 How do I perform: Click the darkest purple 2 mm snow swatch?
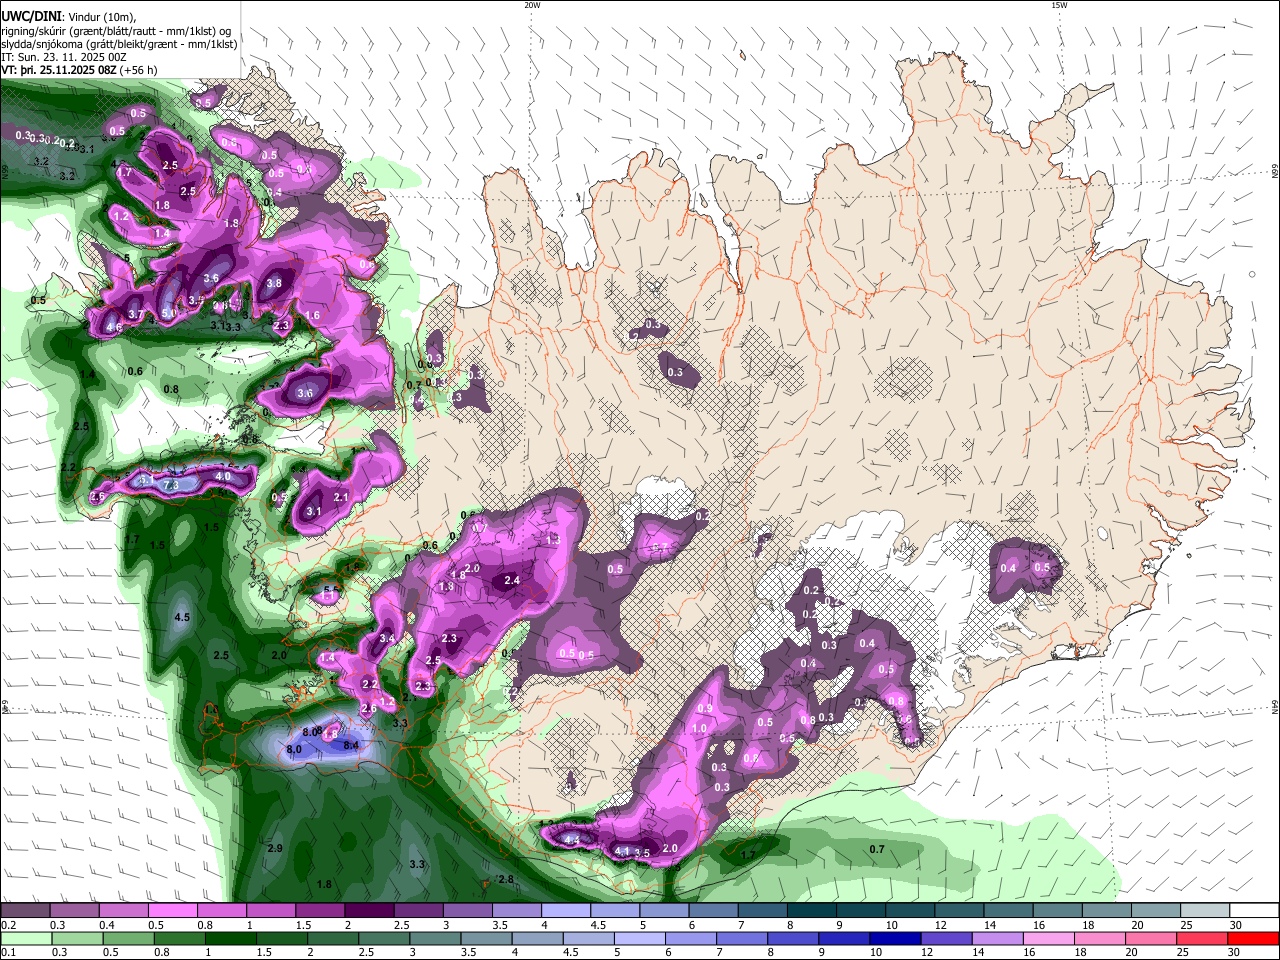[369, 910]
